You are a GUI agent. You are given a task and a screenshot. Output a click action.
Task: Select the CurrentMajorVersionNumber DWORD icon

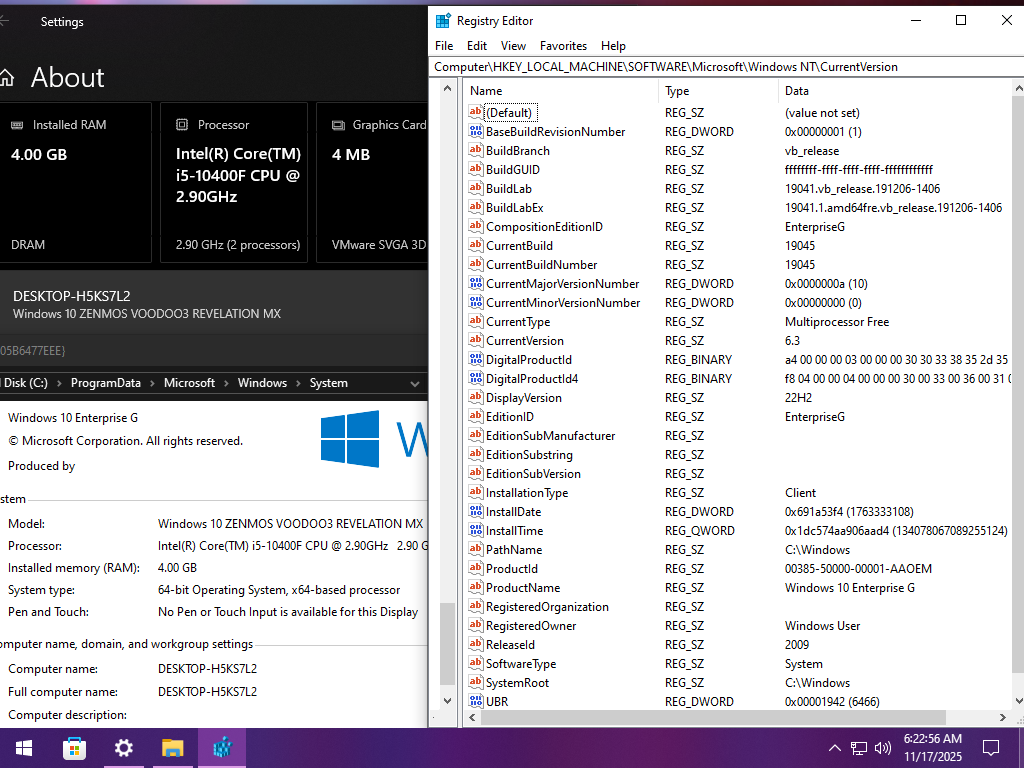(475, 283)
